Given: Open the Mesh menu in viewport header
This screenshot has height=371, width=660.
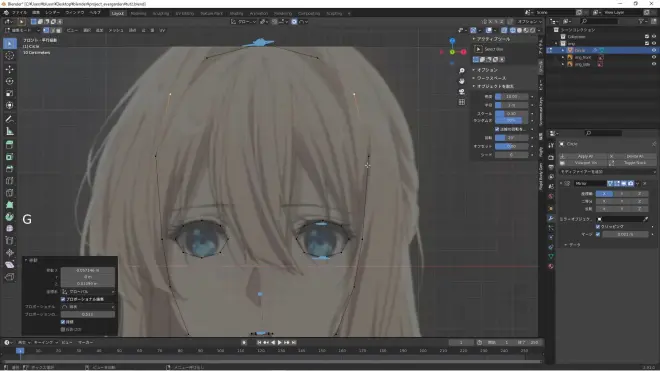Looking at the screenshot, I should coord(116,30).
